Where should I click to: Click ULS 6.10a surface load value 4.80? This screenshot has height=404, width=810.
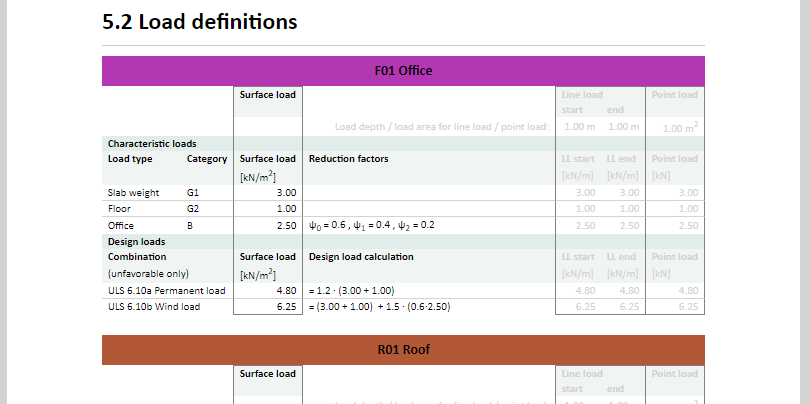[285, 290]
